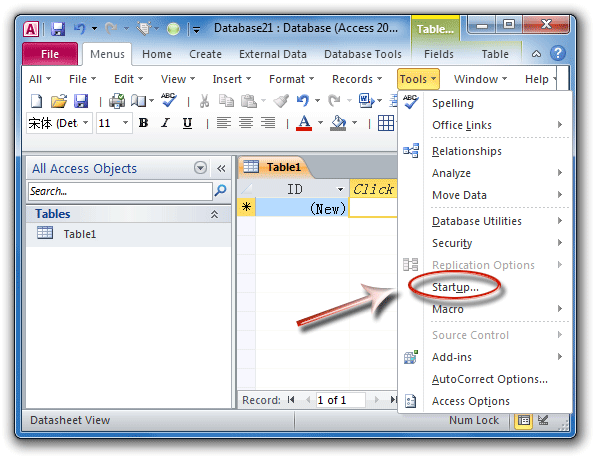Click the Table1 document tab
This screenshot has width=595, height=456.
[275, 167]
